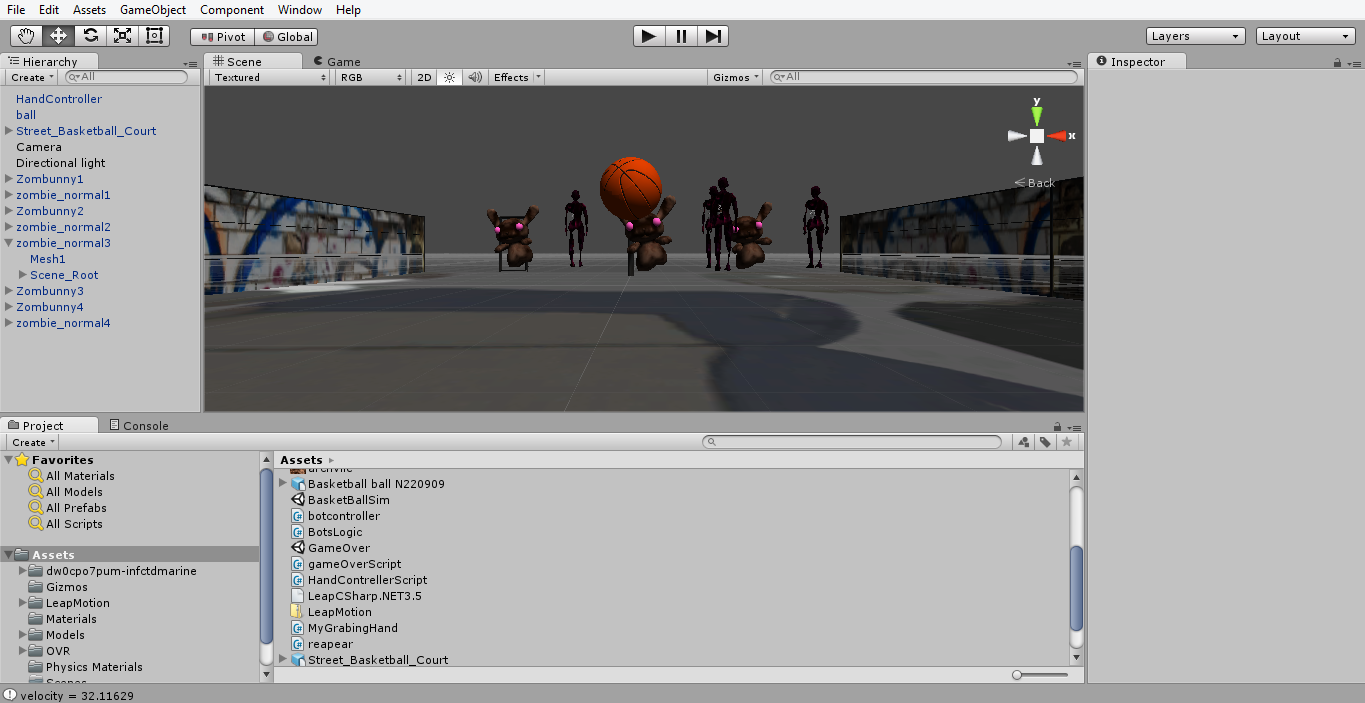This screenshot has height=703, width=1365.
Task: Open the GameObject menu
Action: click(153, 10)
